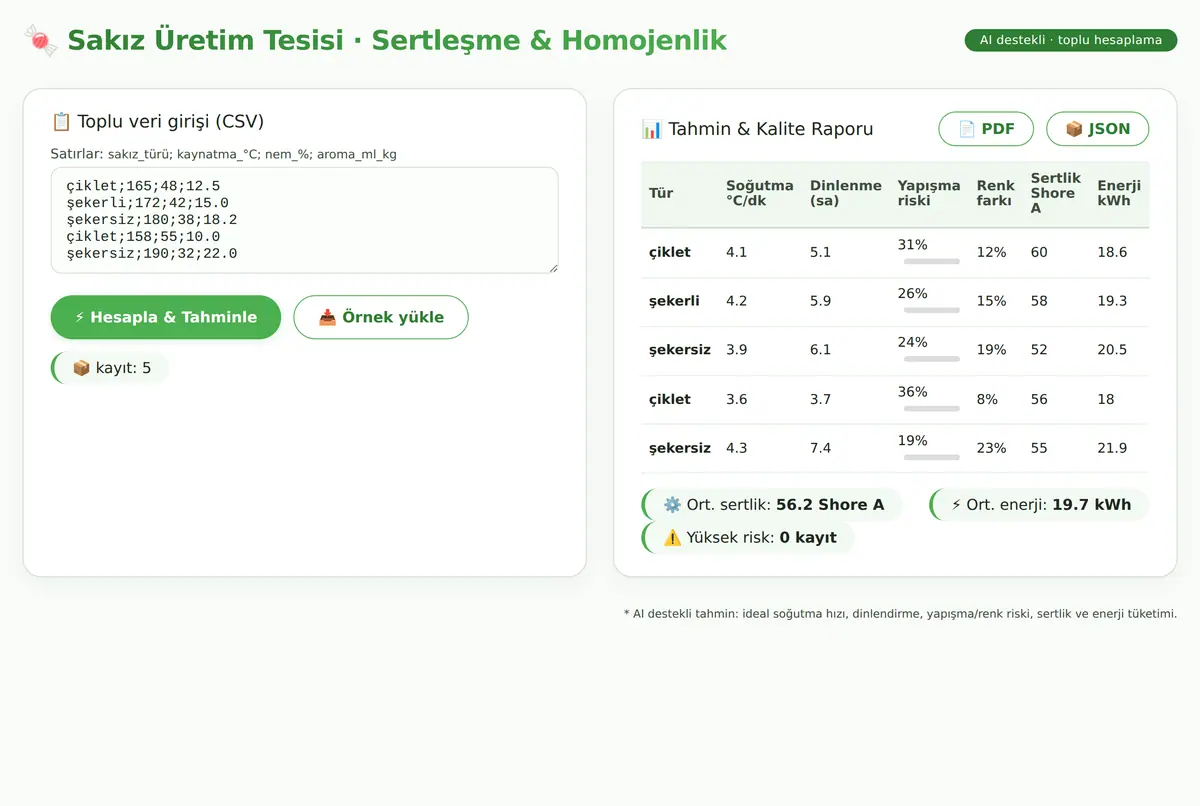Viewport: 1200px width, 806px height.
Task: Run Hesapla & Tahminle calculation
Action: click(x=166, y=317)
